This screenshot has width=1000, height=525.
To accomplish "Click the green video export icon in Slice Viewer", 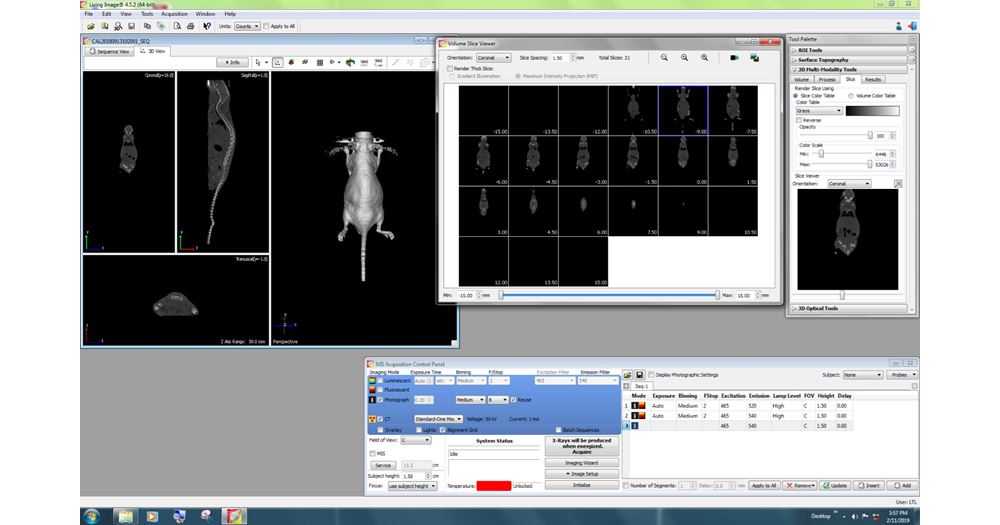I will point(734,58).
